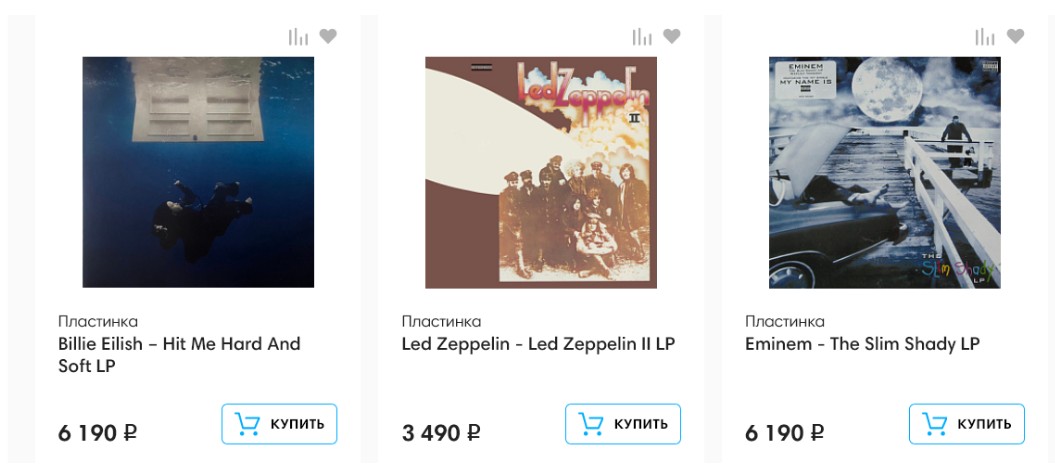Click 'Пластинка' category above Led Zeppelin title
The height and width of the screenshot is (465, 1055).
(441, 321)
